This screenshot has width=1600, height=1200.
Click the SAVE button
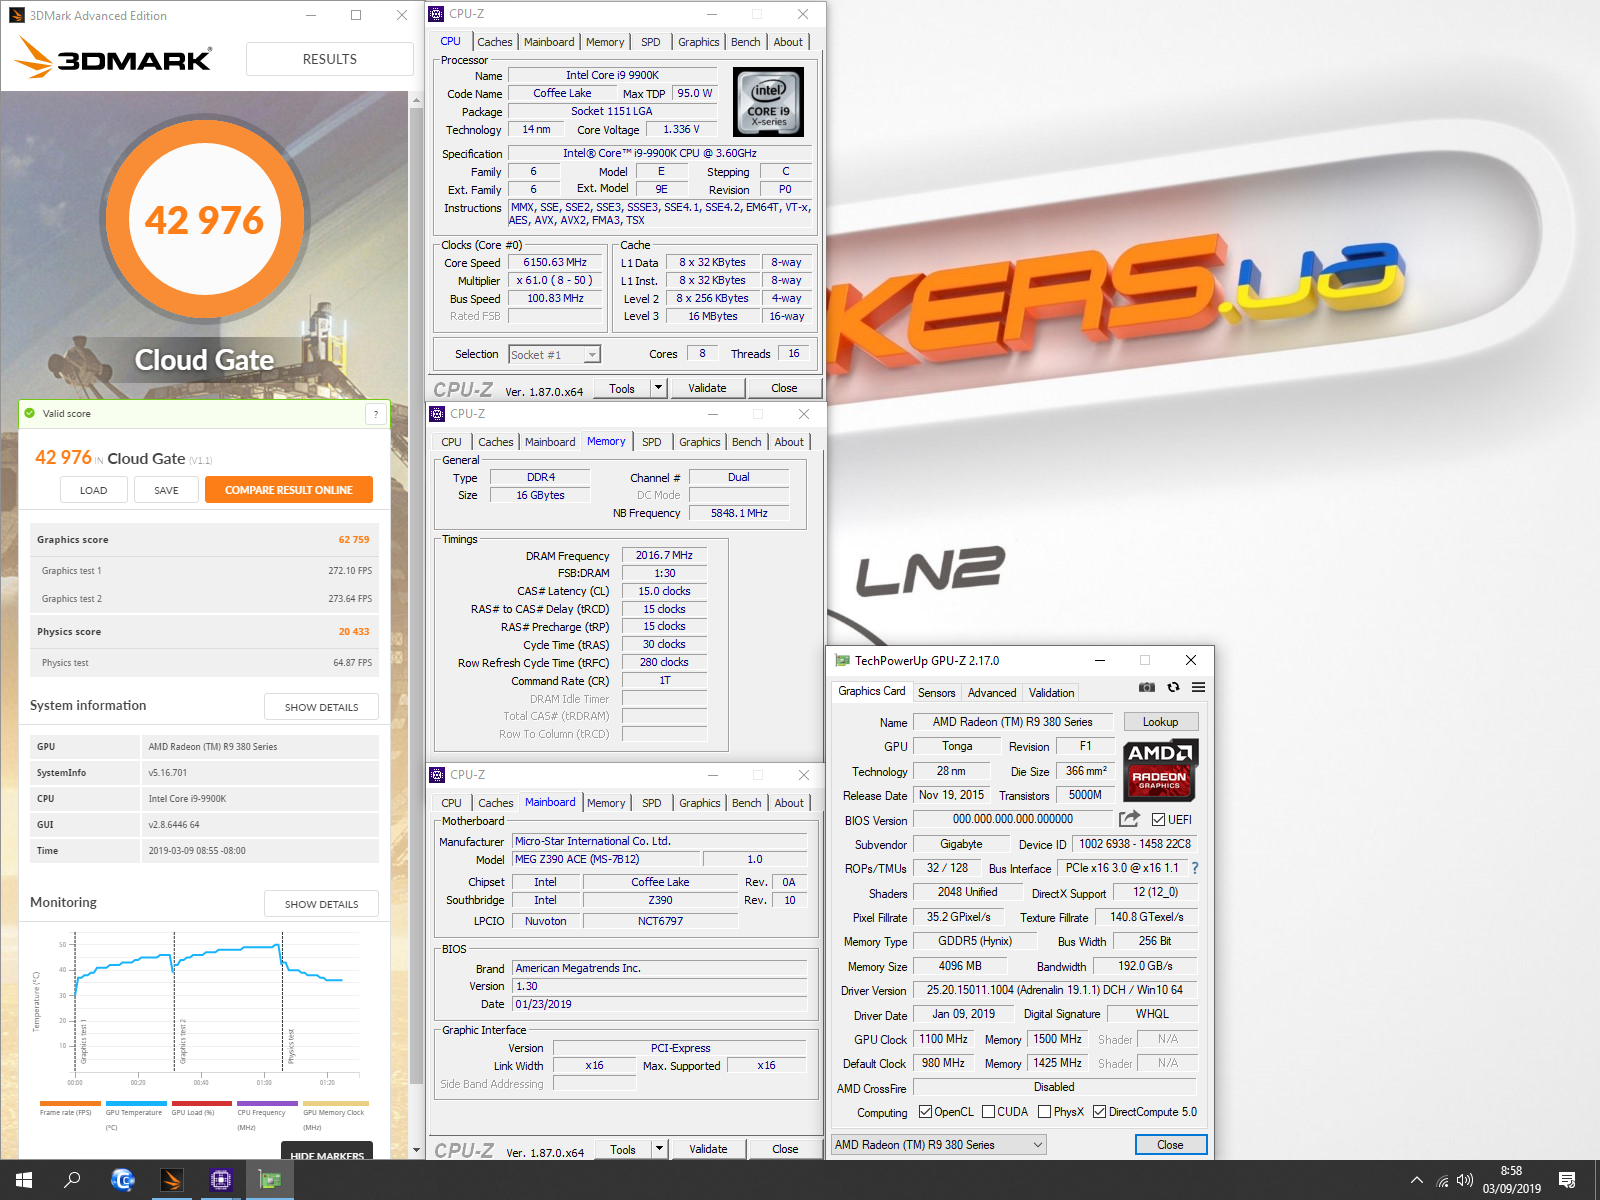tap(167, 490)
